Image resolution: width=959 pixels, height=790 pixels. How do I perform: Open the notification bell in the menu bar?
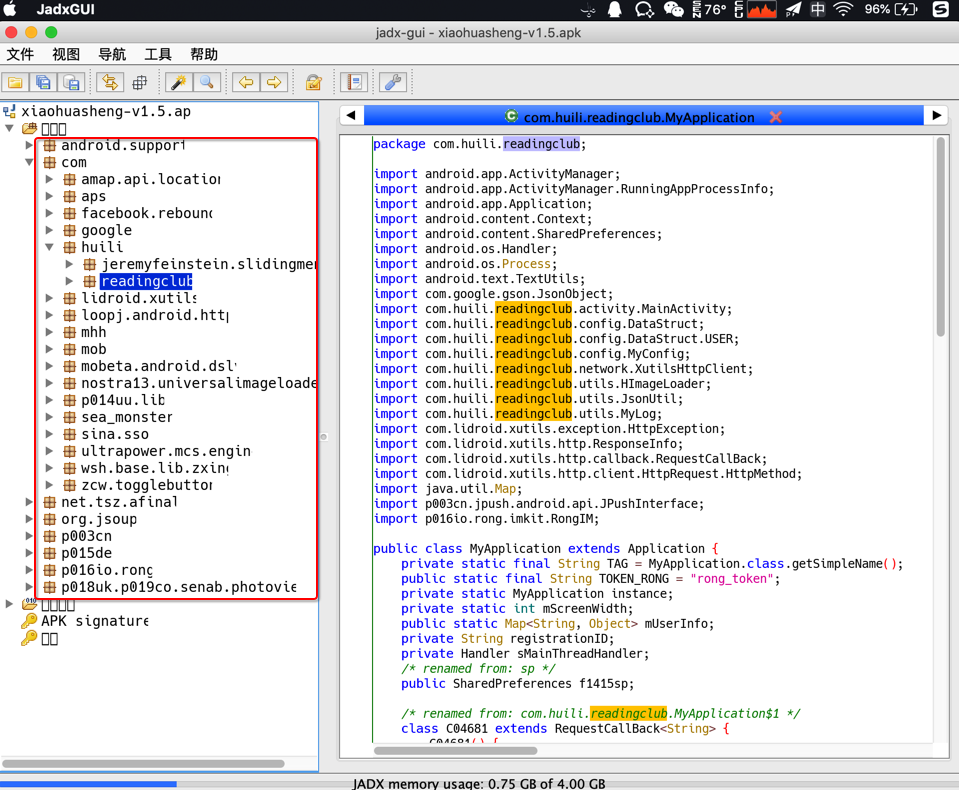pyautogui.click(x=615, y=9)
